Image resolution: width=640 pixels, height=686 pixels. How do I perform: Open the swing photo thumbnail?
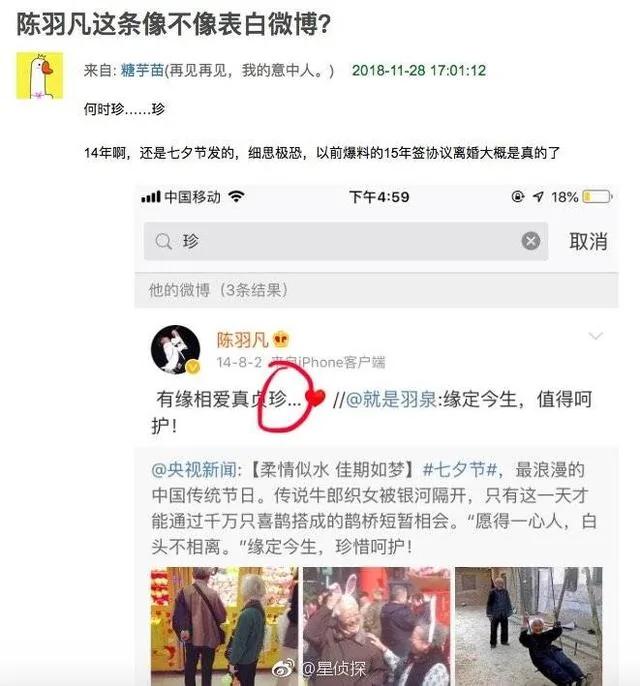click(528, 626)
